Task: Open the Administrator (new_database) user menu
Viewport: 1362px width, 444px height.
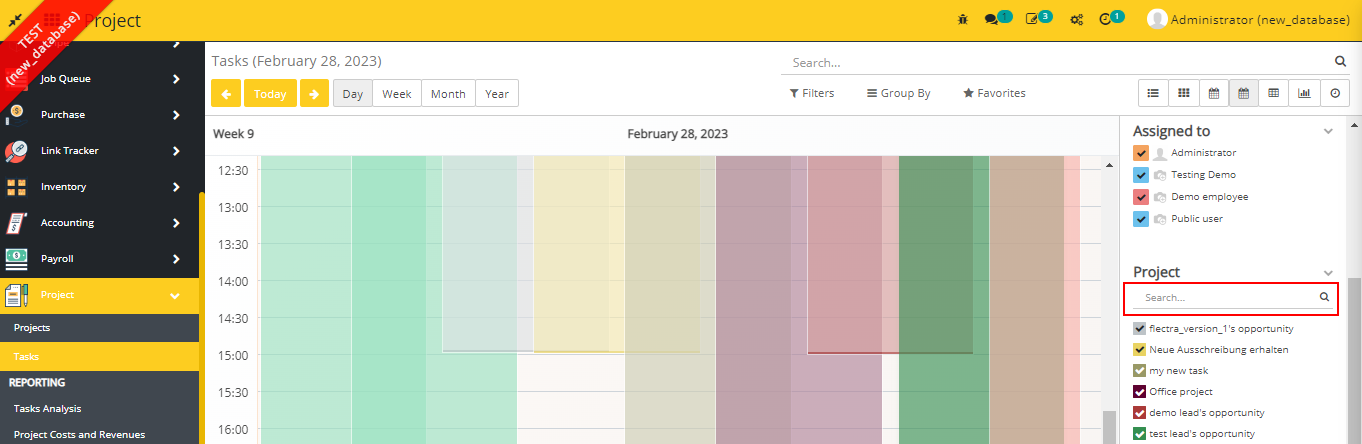Action: click(x=1247, y=19)
